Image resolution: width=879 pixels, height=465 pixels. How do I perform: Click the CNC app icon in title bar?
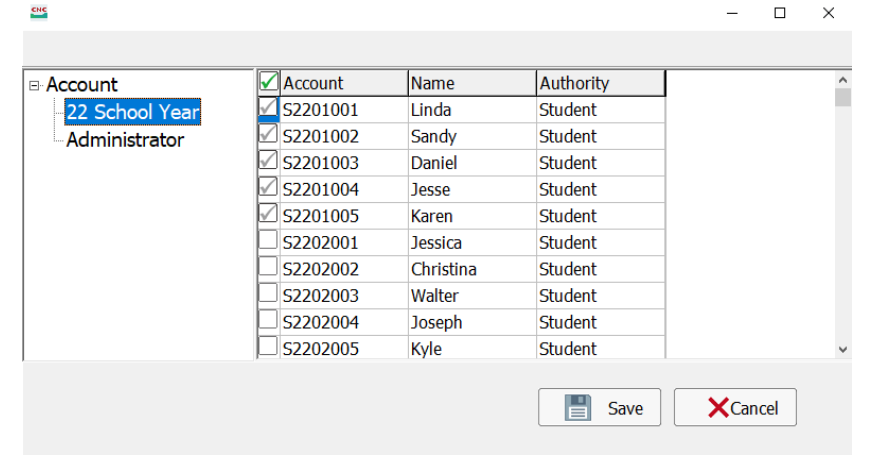tap(39, 12)
